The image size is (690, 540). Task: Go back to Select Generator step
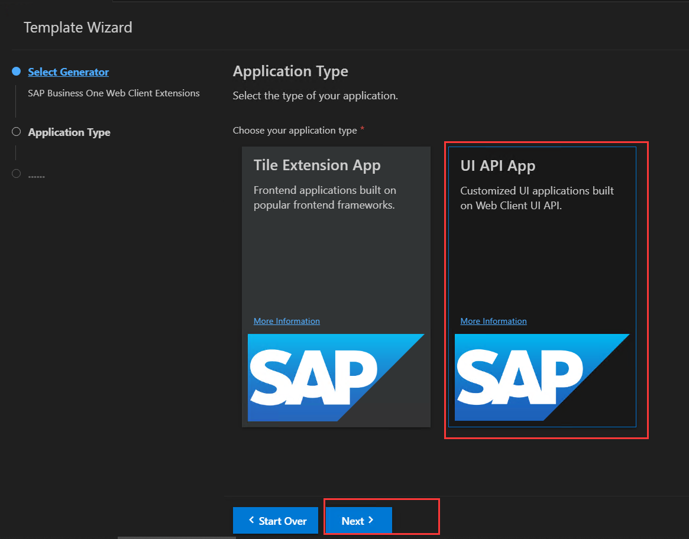tap(68, 72)
